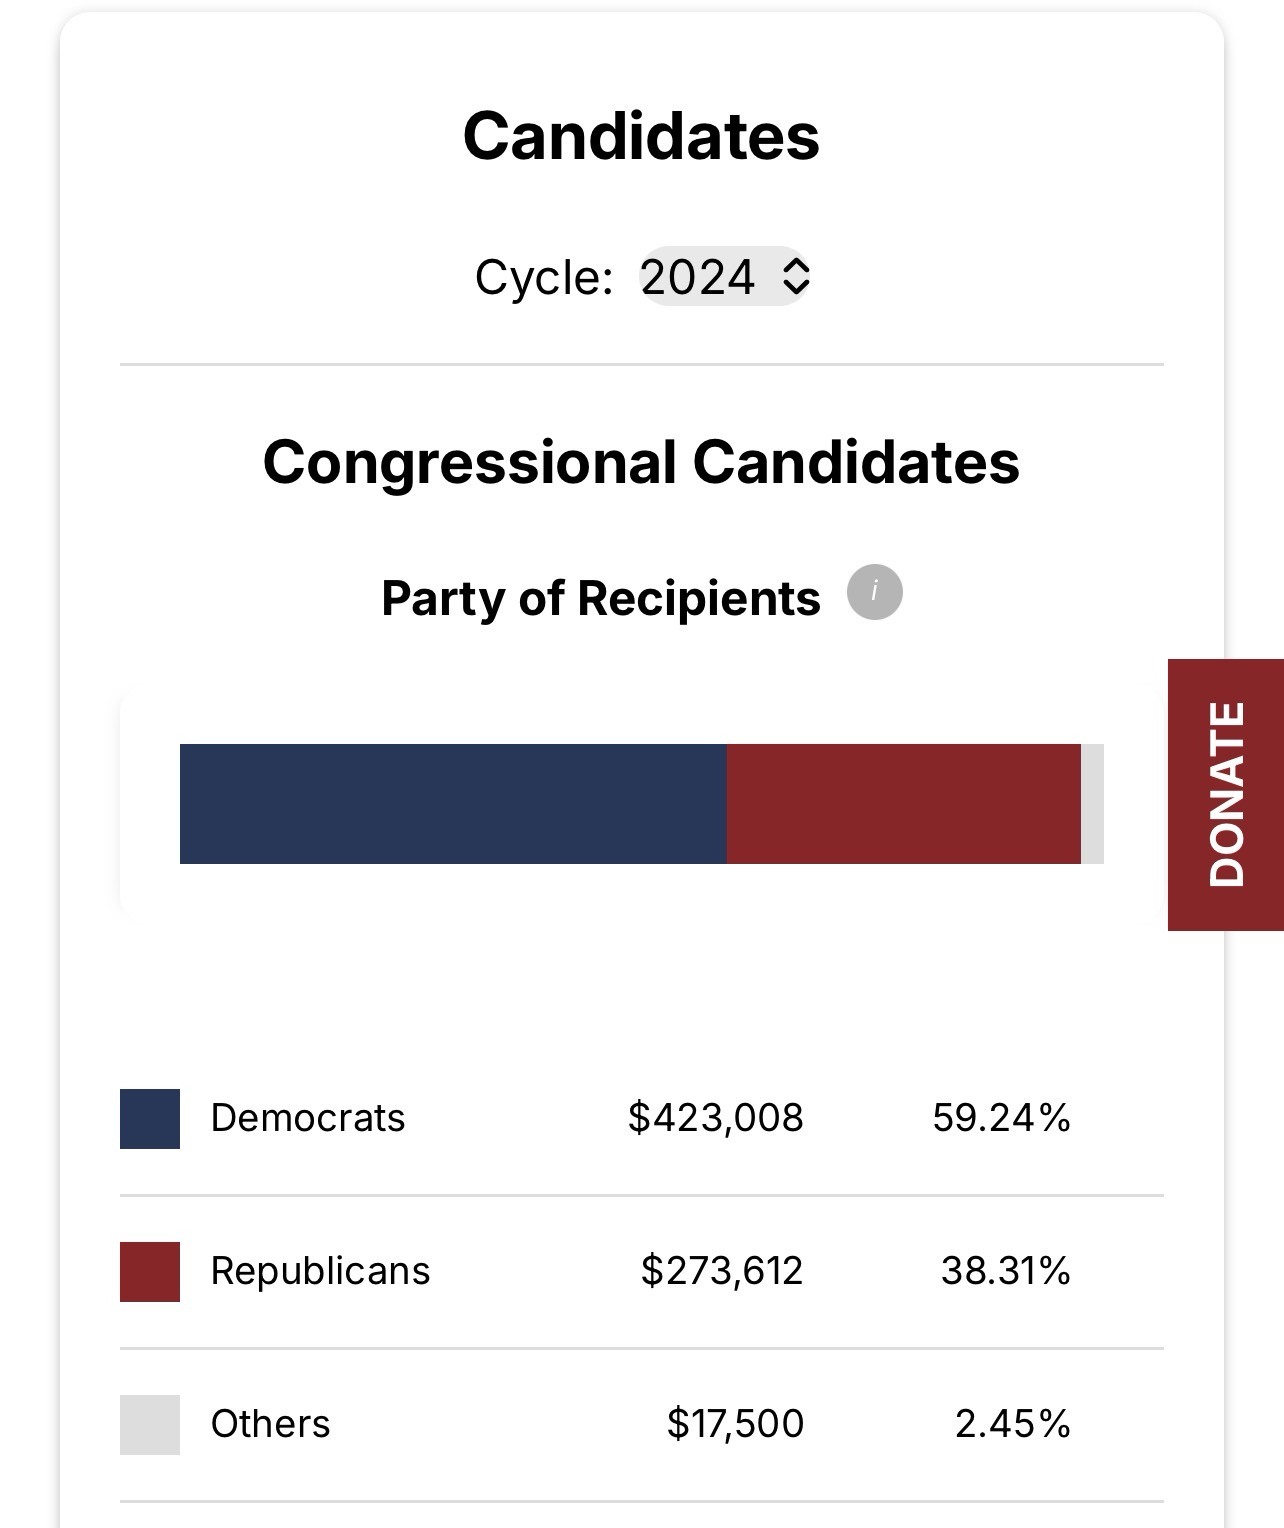1284x1528 pixels.
Task: Click the Party of Recipients info icon
Action: (875, 592)
